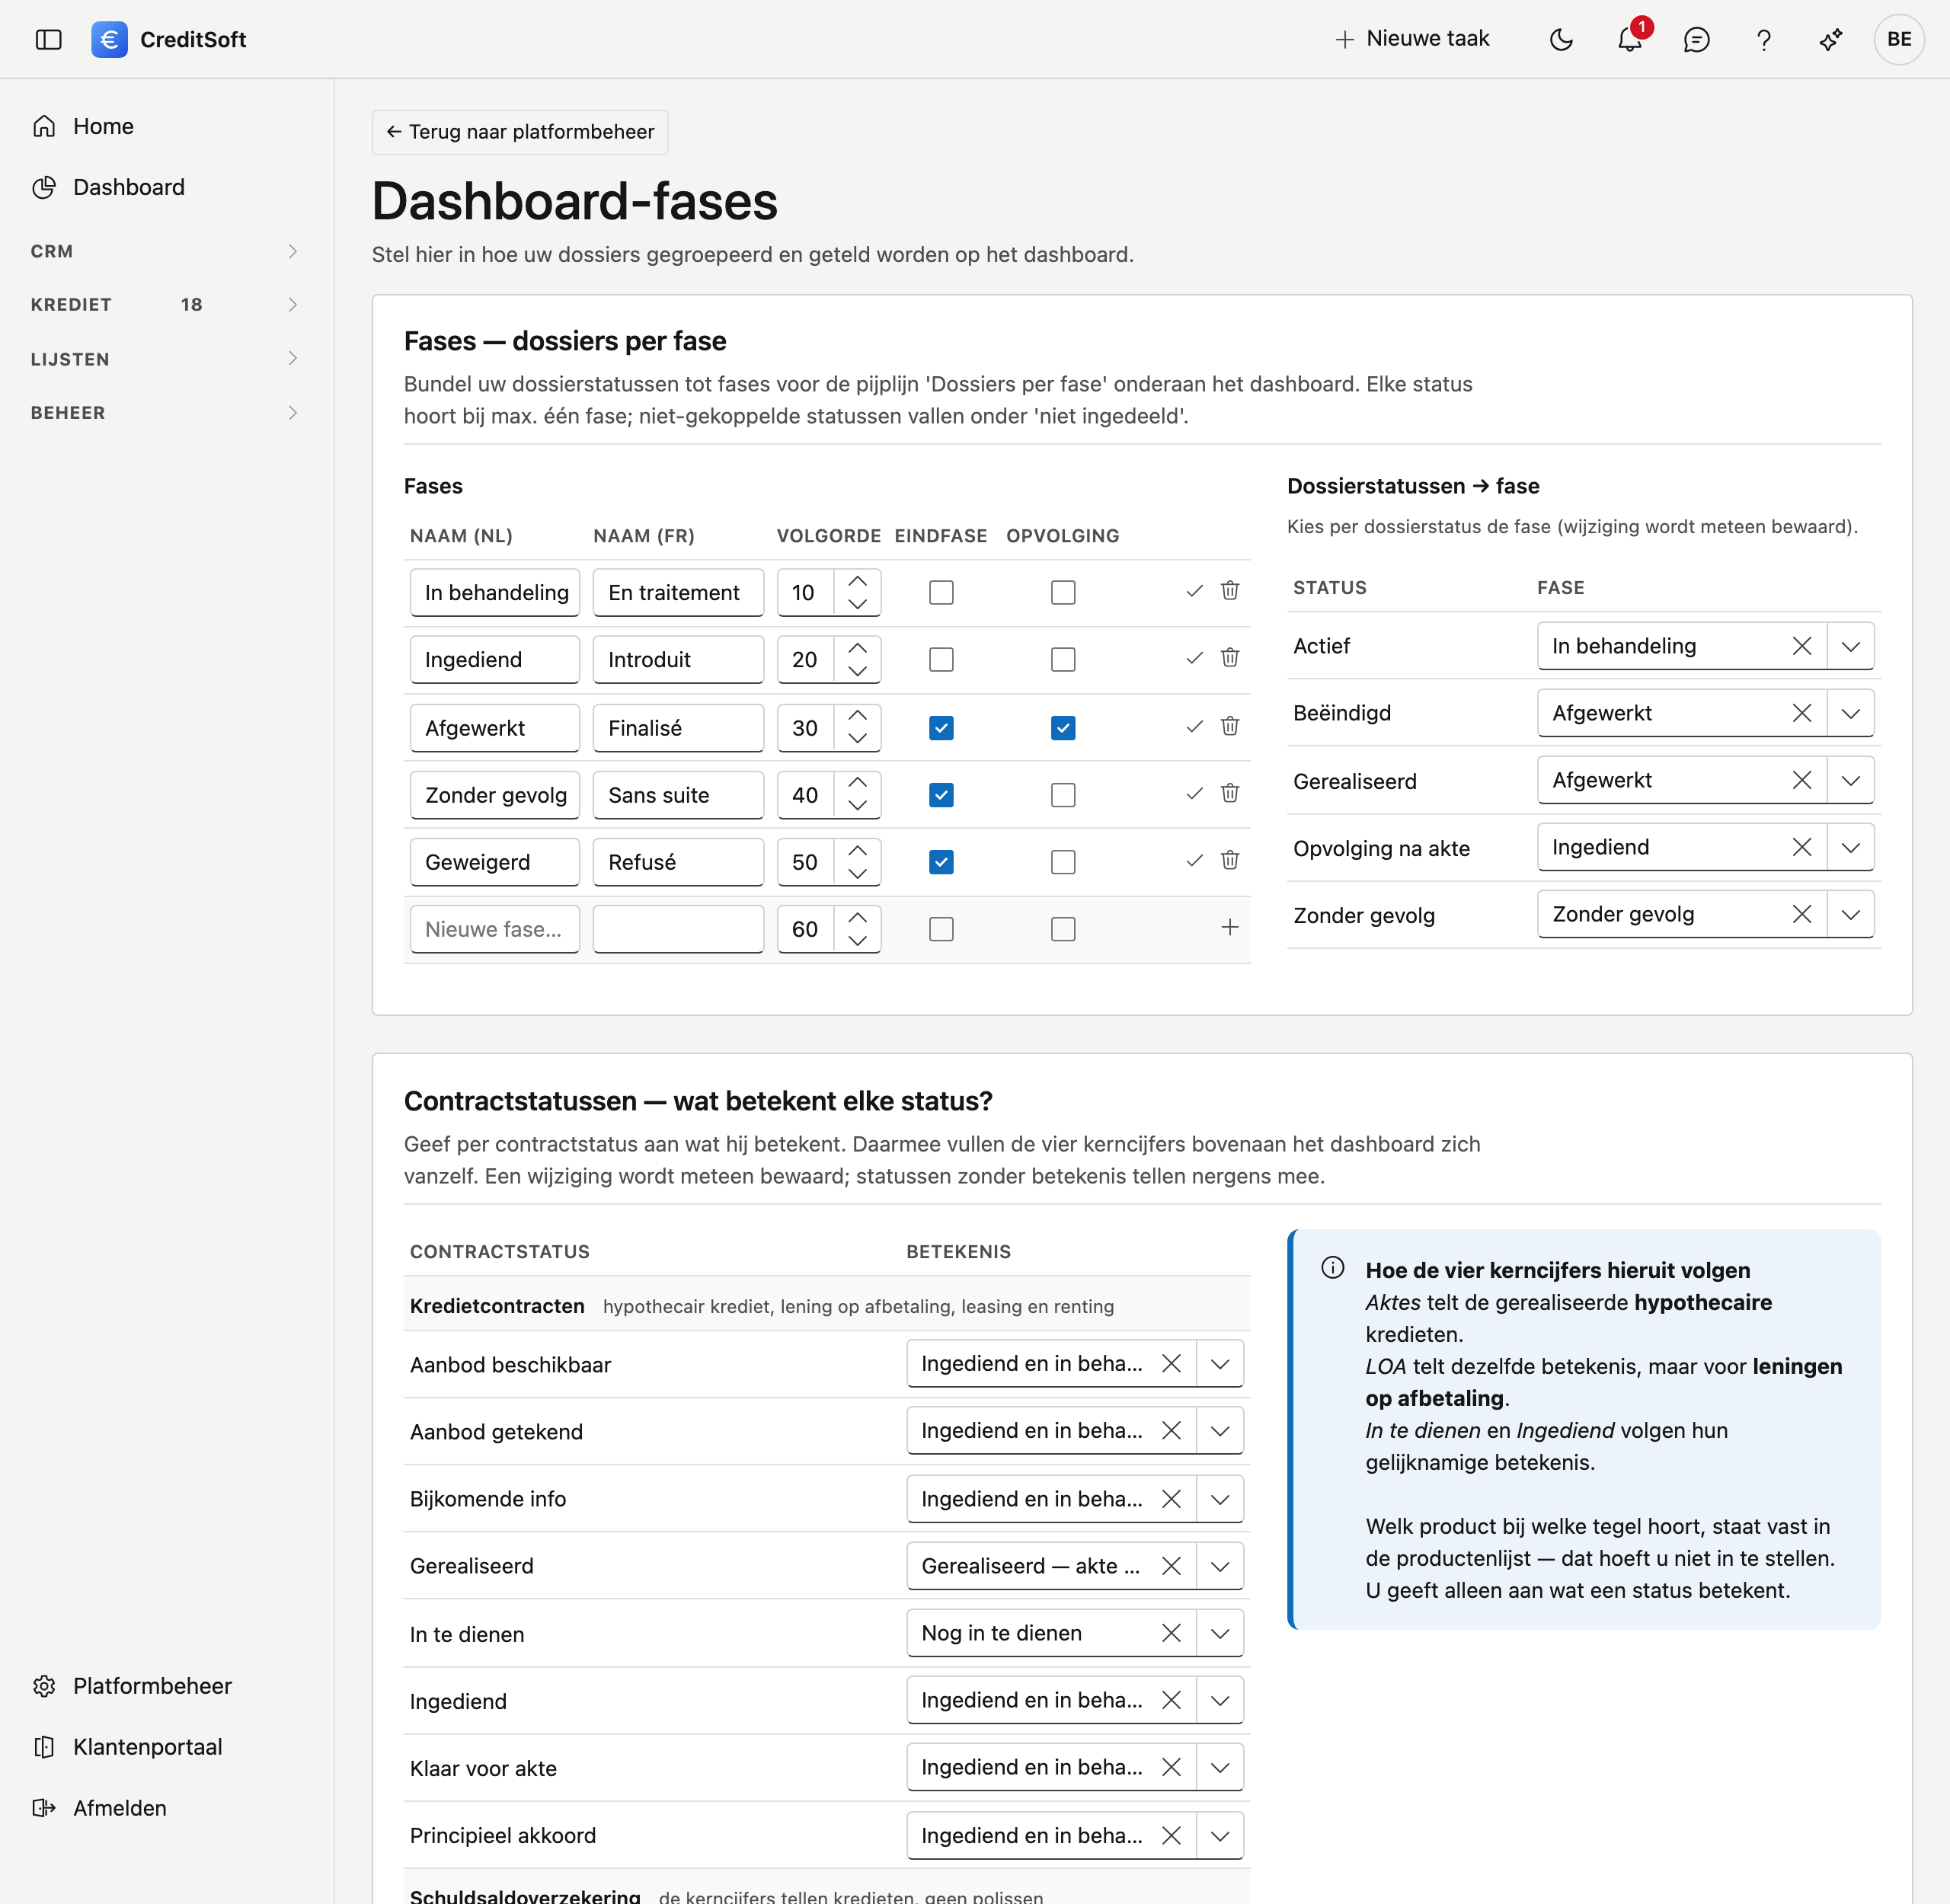Screen dimensions: 1950x1904
Task: Open betekenis dropdown for Gerealiseerd contract
Action: [1220, 1566]
